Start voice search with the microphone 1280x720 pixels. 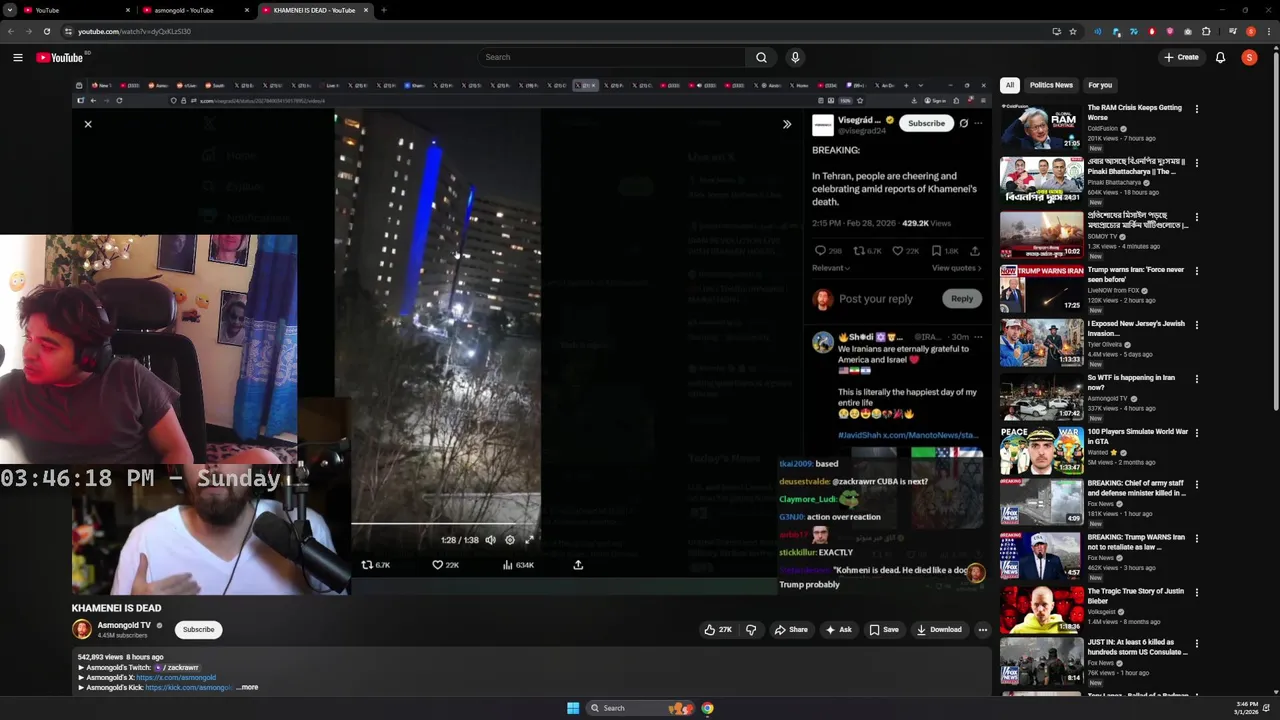click(x=795, y=57)
